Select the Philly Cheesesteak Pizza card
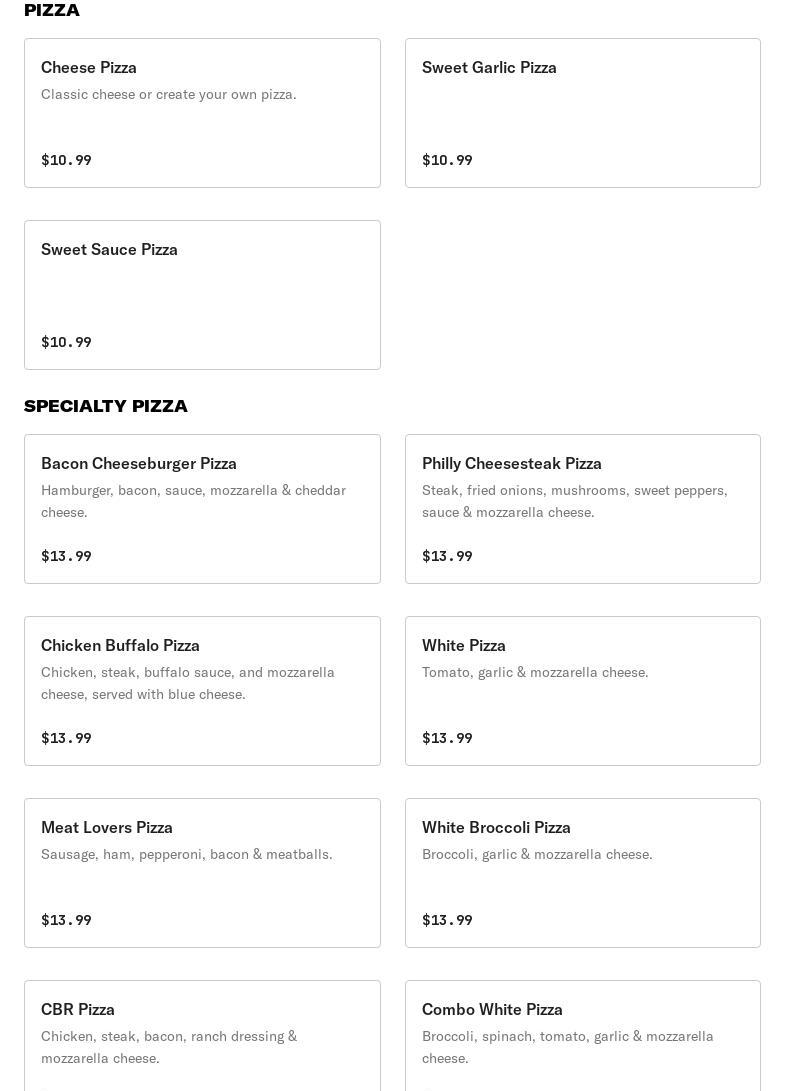This screenshot has width=785, height=1091. click(582, 508)
